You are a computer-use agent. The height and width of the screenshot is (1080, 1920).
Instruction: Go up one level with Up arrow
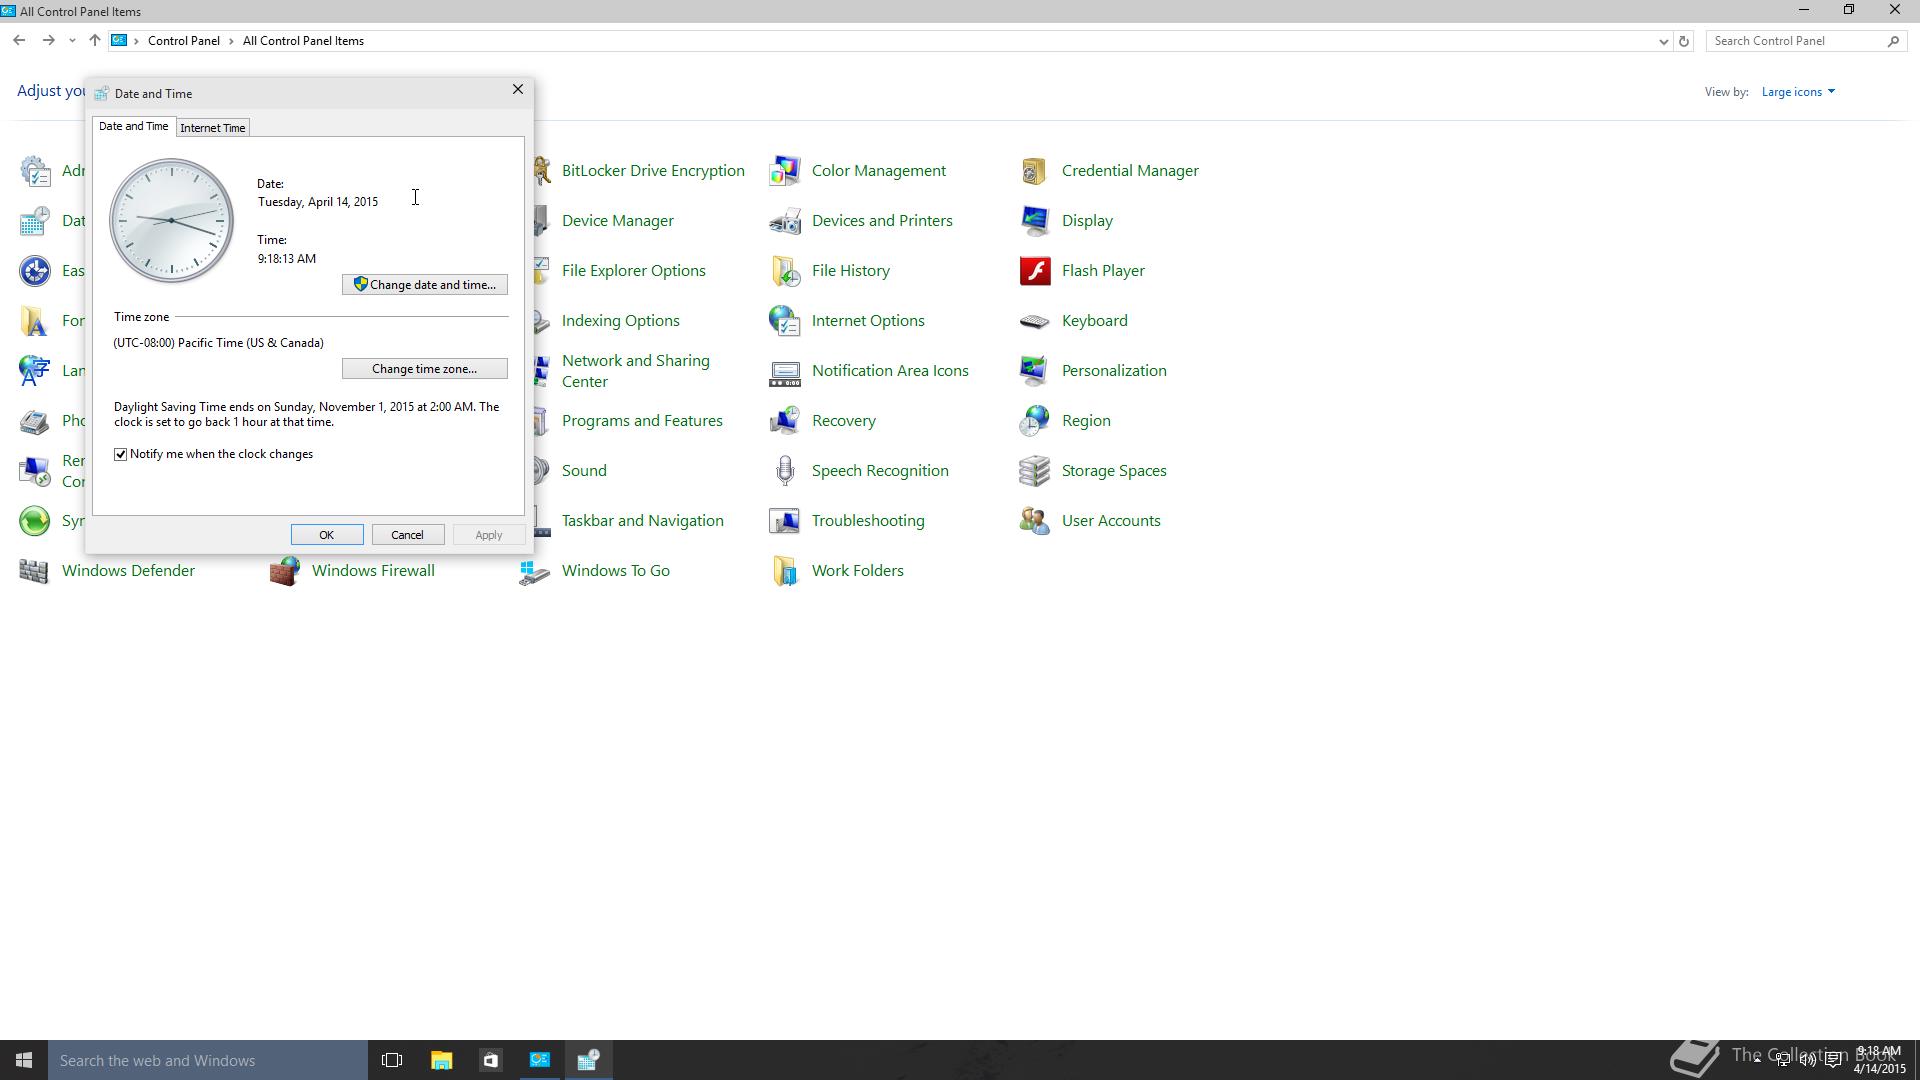pos(95,41)
